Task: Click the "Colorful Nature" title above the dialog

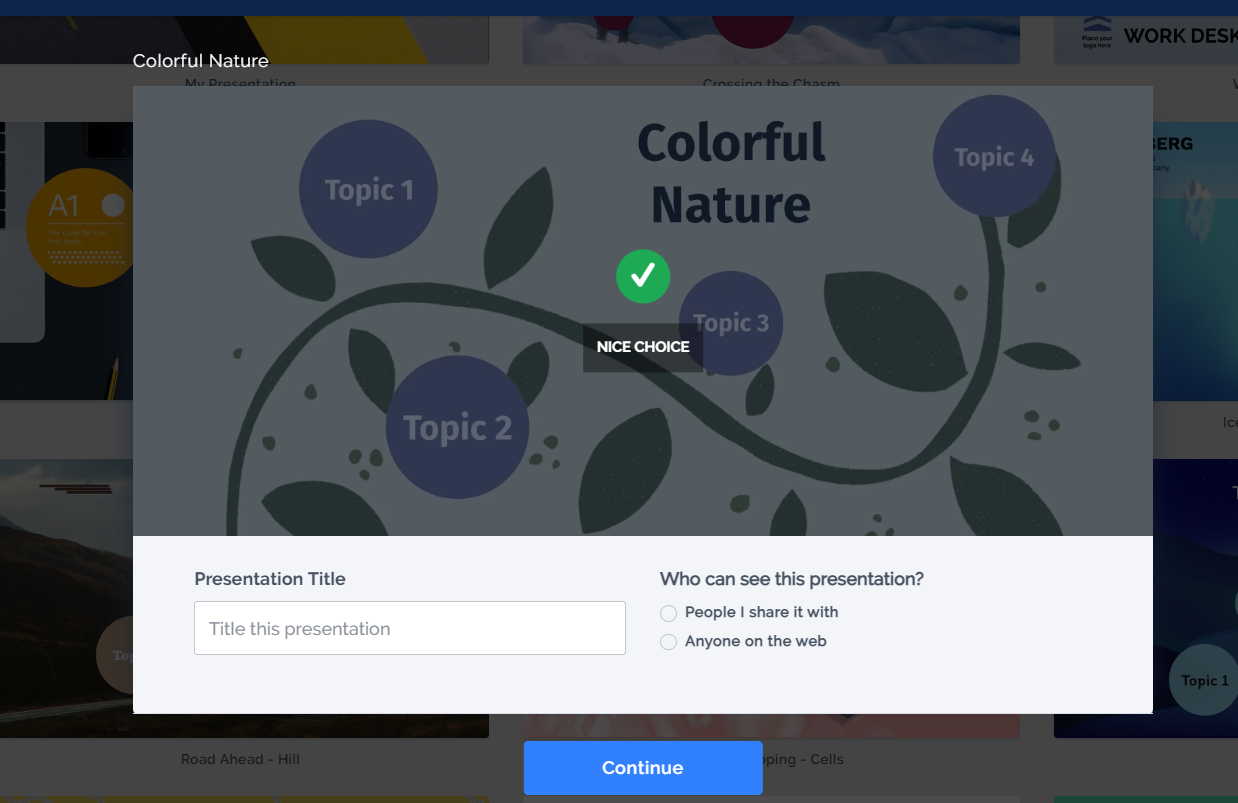Action: pos(201,61)
